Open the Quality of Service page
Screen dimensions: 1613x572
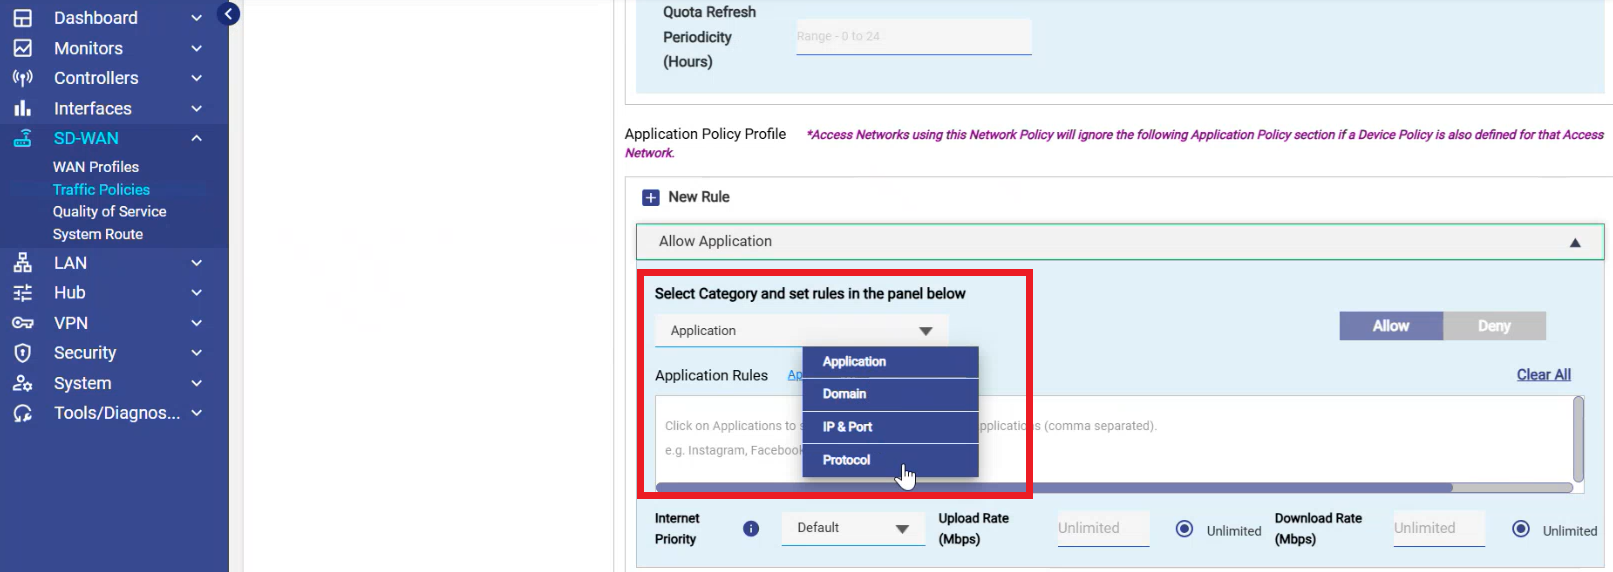tap(110, 212)
